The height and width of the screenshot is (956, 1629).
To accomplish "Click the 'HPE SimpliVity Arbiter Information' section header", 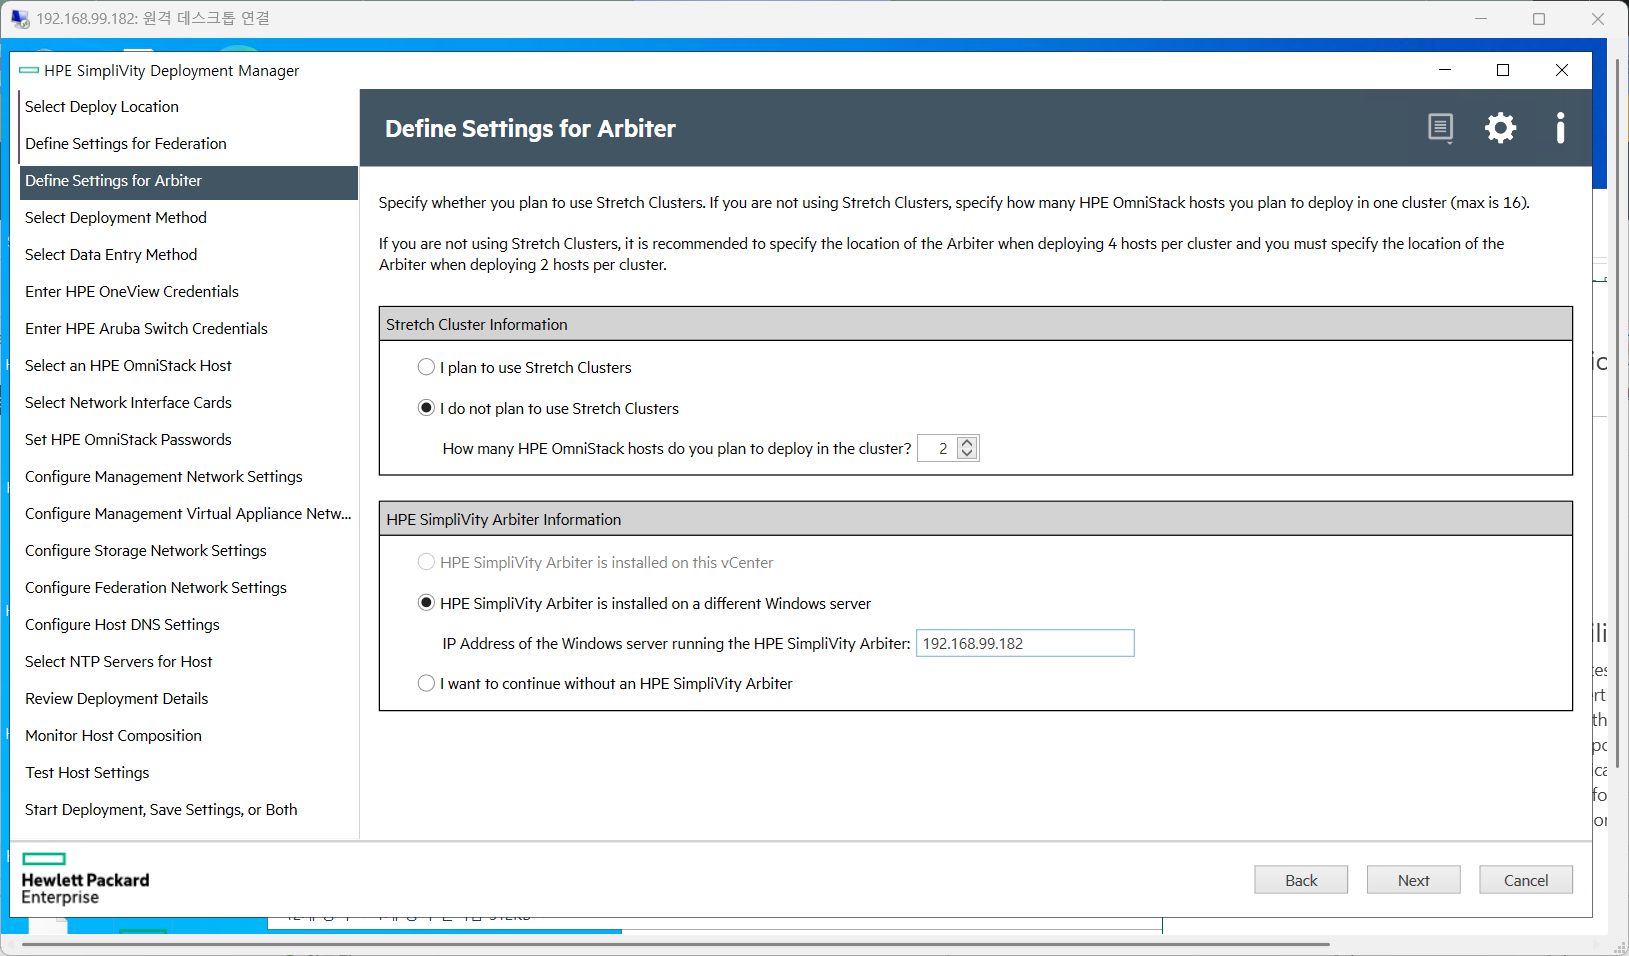I will click(976, 519).
